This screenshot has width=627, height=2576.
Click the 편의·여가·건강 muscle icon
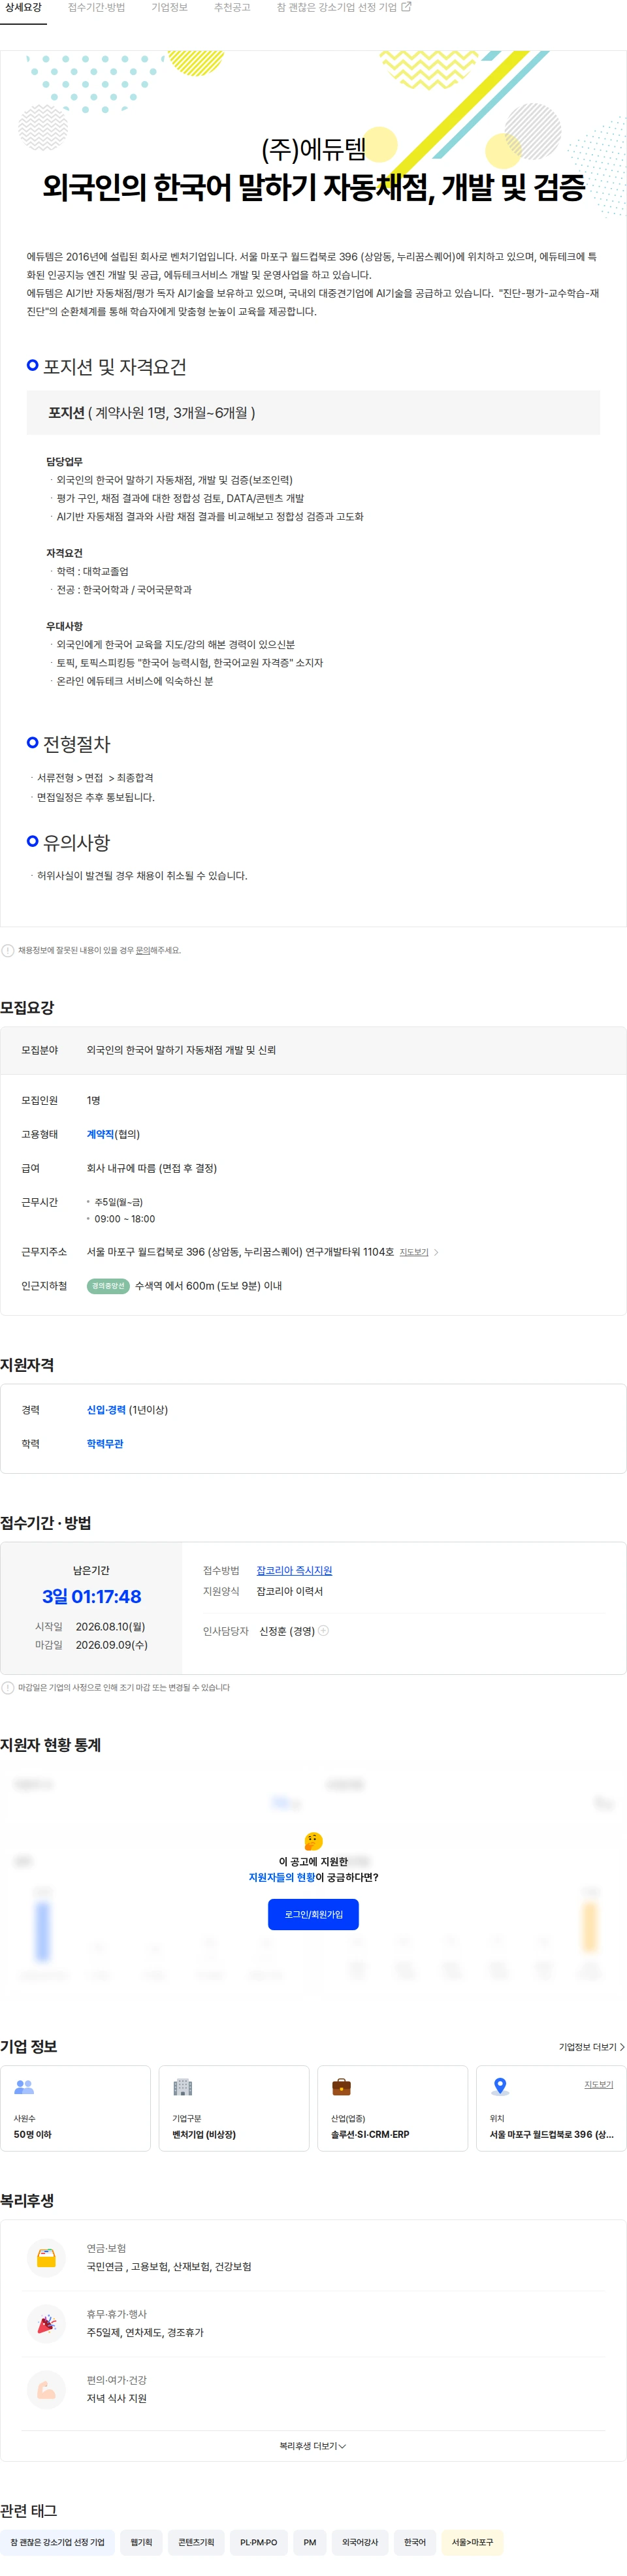click(x=46, y=2390)
